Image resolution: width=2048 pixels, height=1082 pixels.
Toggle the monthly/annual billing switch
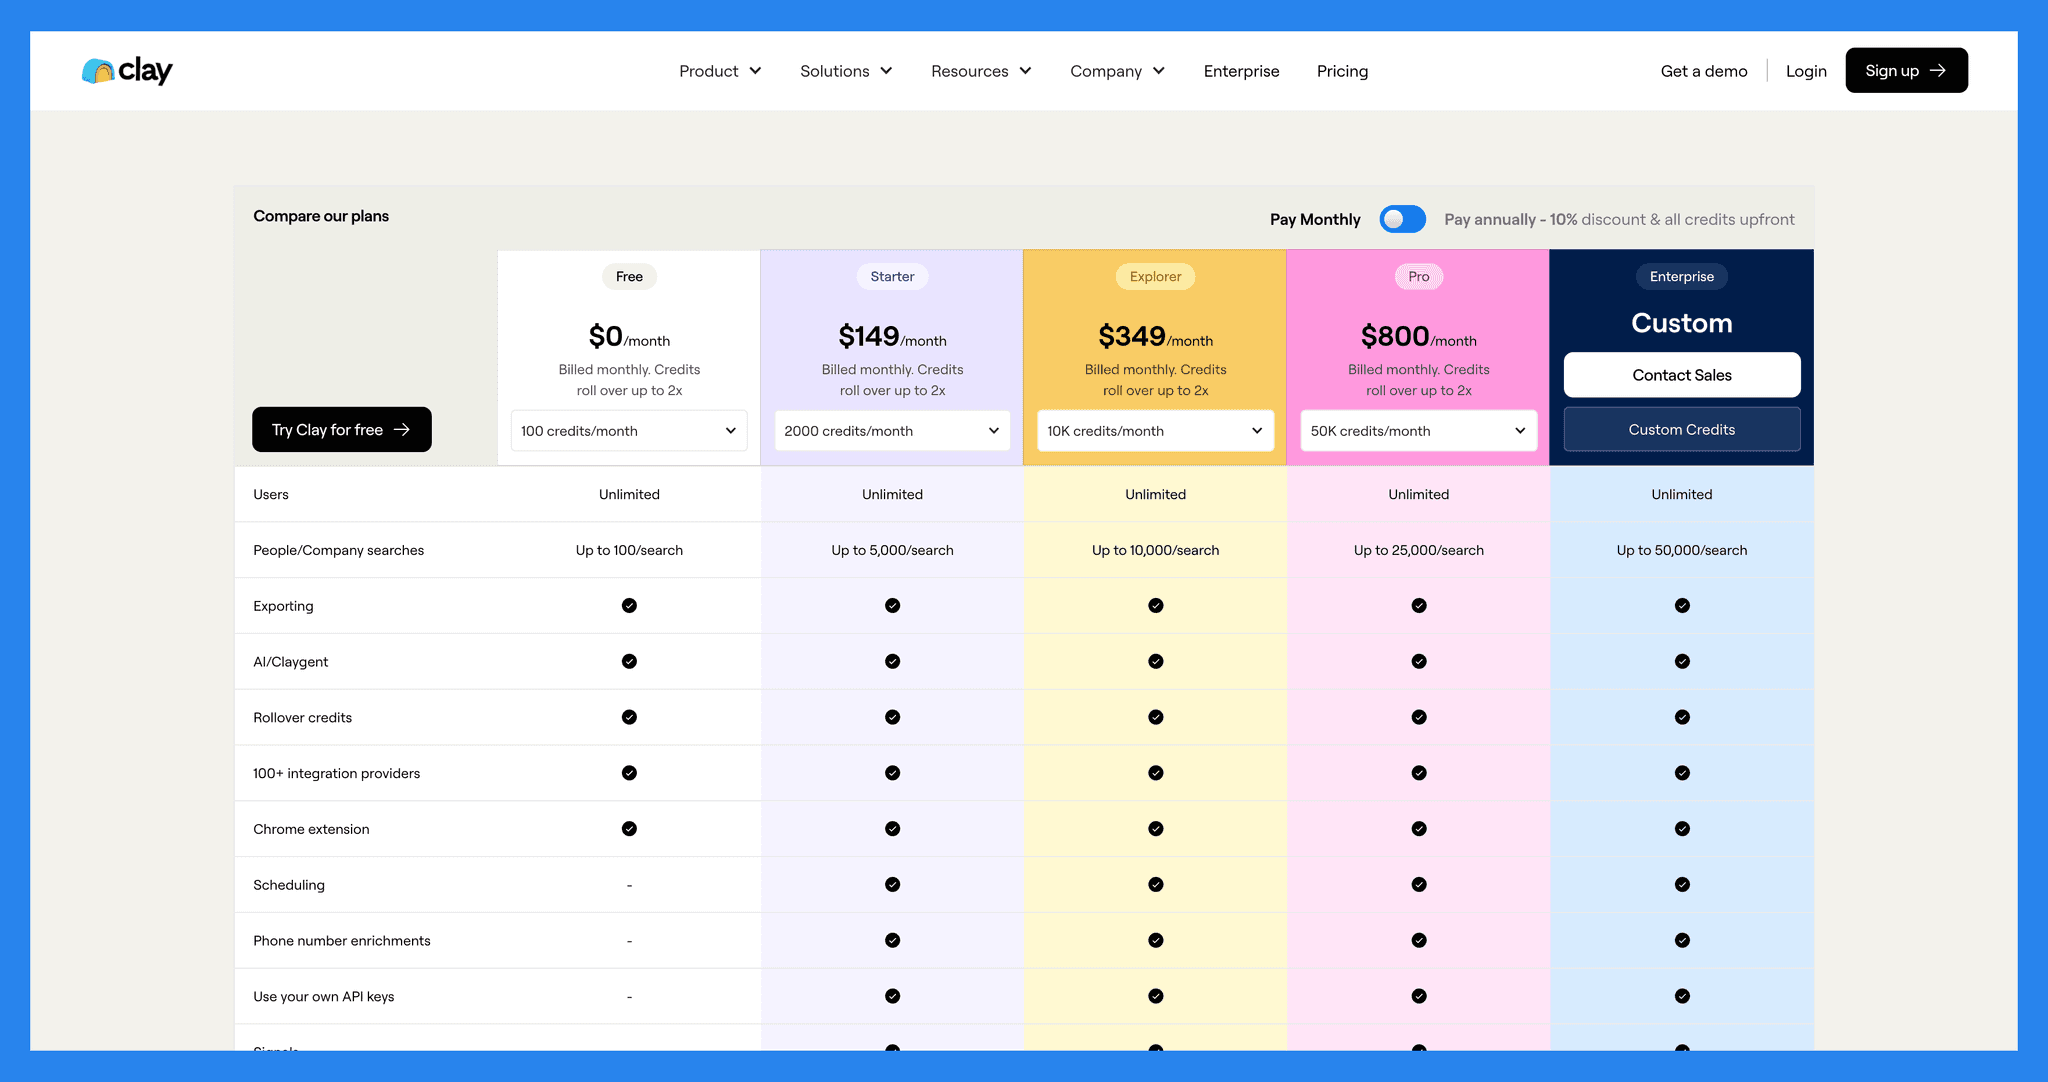pos(1402,219)
